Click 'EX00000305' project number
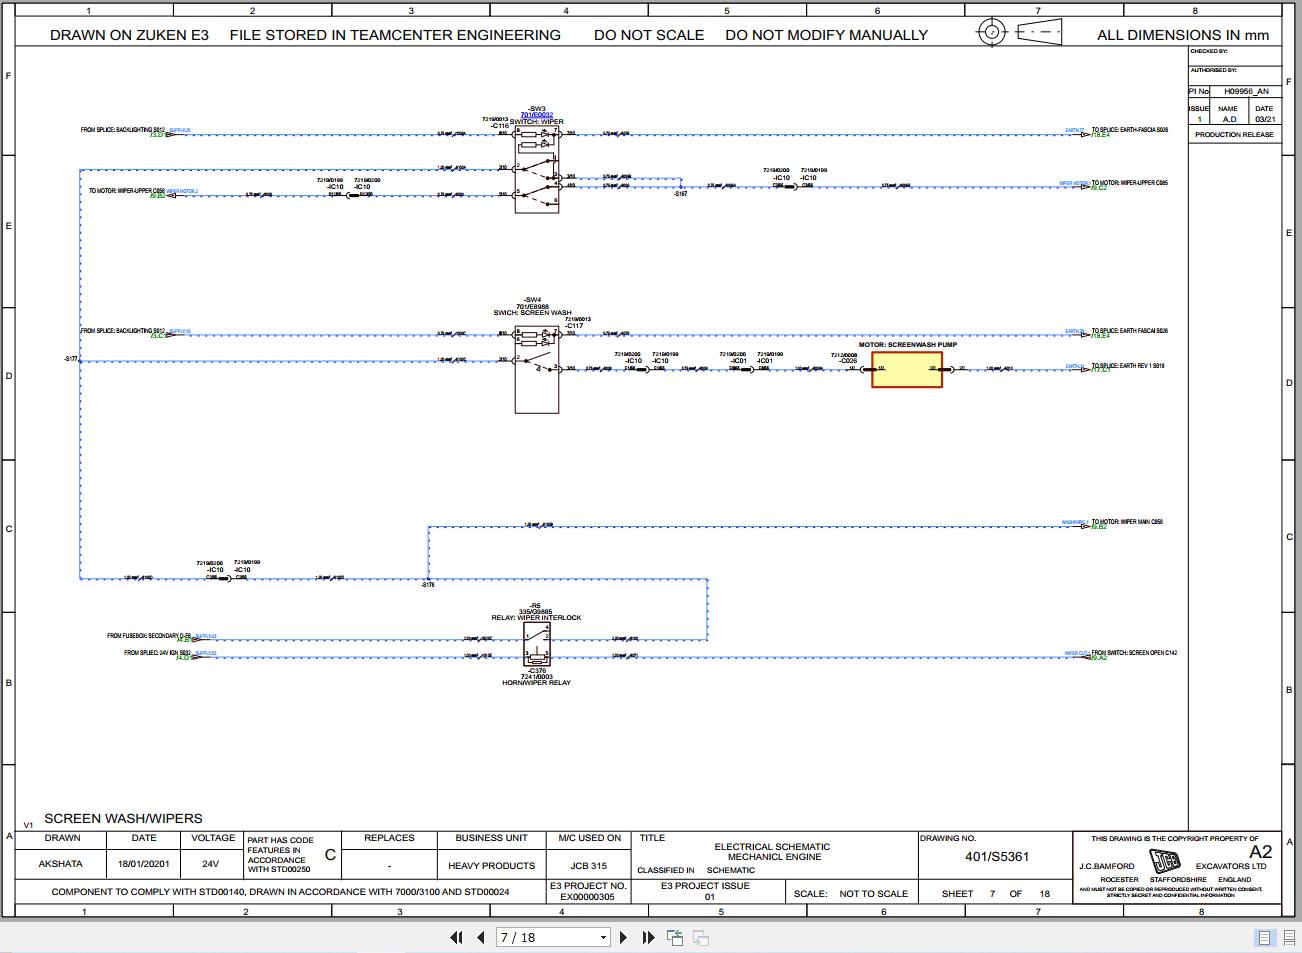This screenshot has height=953, width=1302. (587, 896)
